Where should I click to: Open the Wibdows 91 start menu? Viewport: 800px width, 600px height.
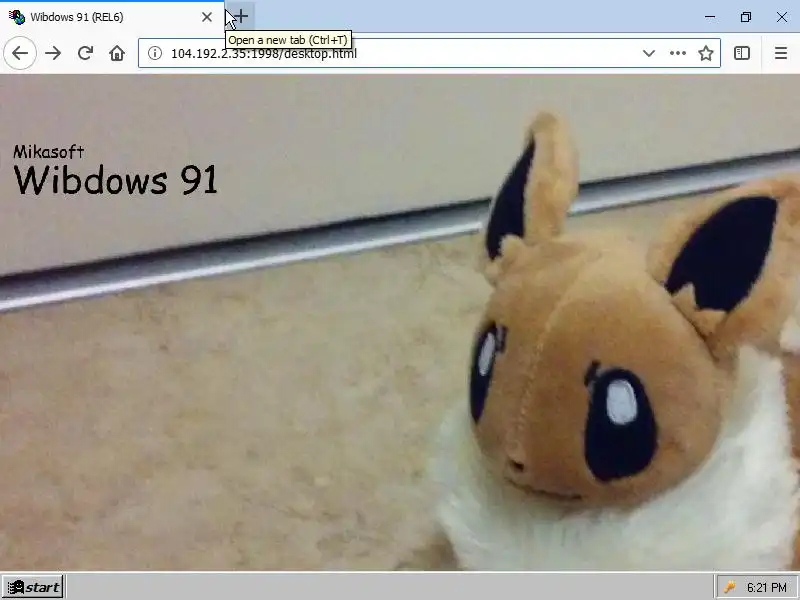point(33,587)
